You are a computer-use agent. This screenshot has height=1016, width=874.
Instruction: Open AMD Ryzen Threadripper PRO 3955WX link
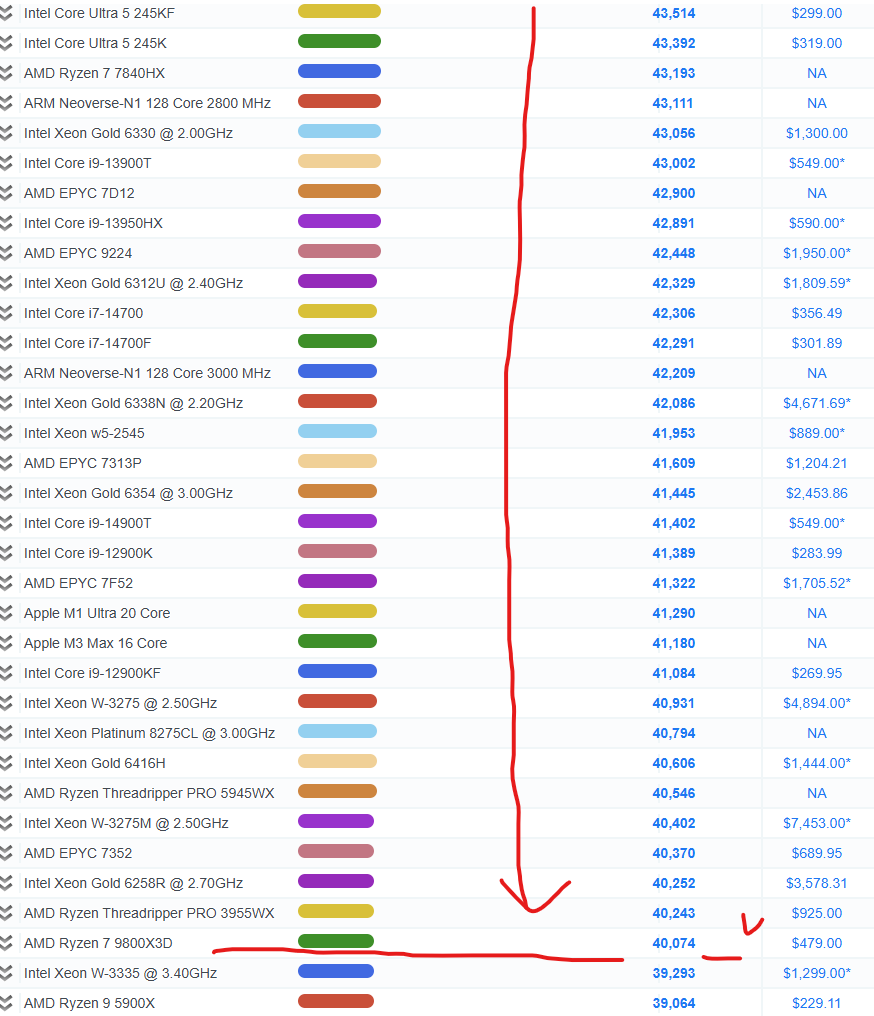coord(149,914)
